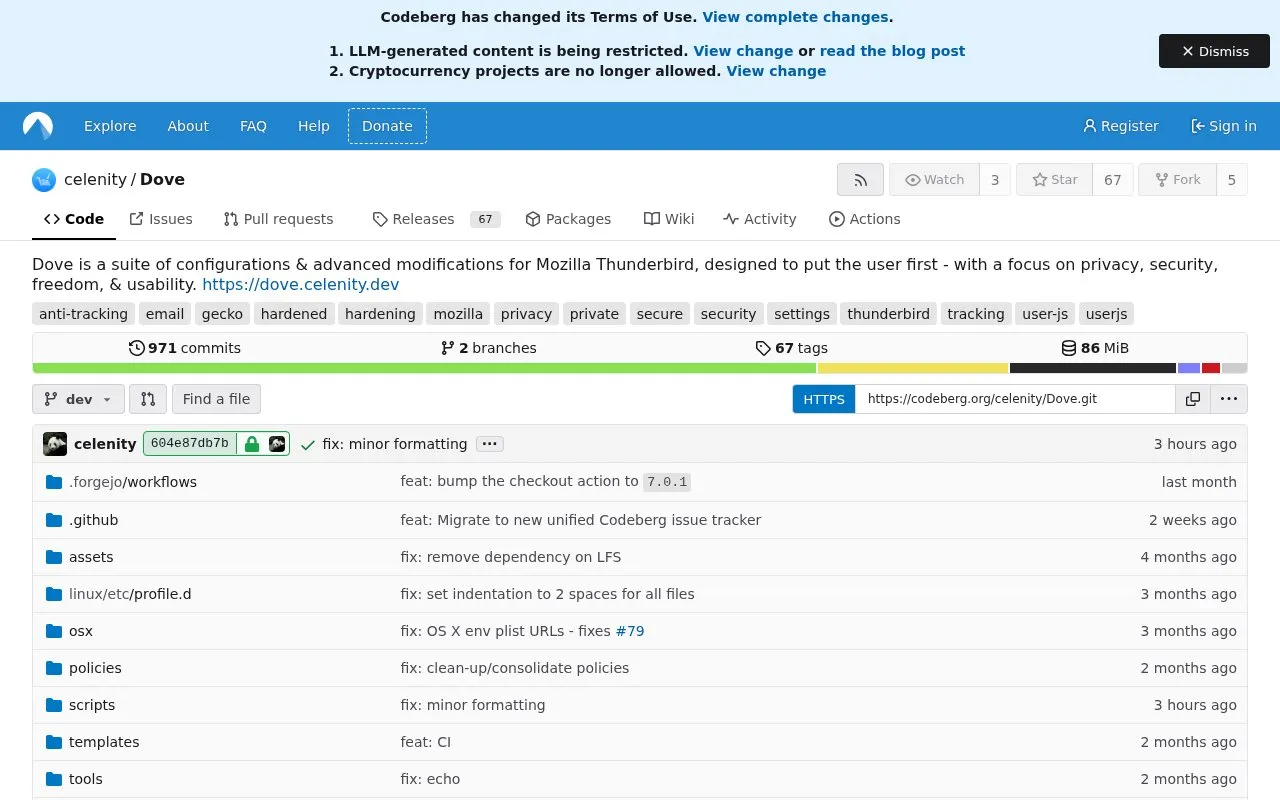Image resolution: width=1280 pixels, height=800 pixels.
Task: Open the policies folder
Action: [95, 668]
